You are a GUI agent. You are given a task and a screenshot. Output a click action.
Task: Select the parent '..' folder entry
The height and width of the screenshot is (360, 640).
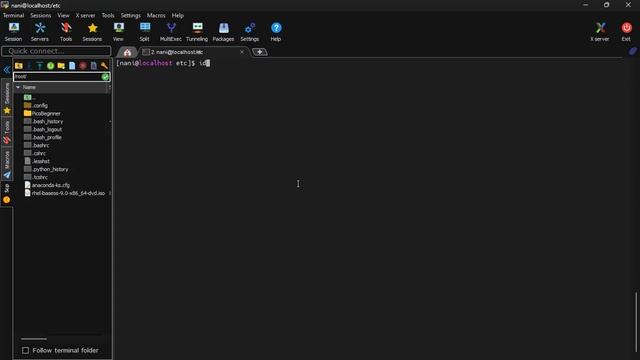[30, 98]
